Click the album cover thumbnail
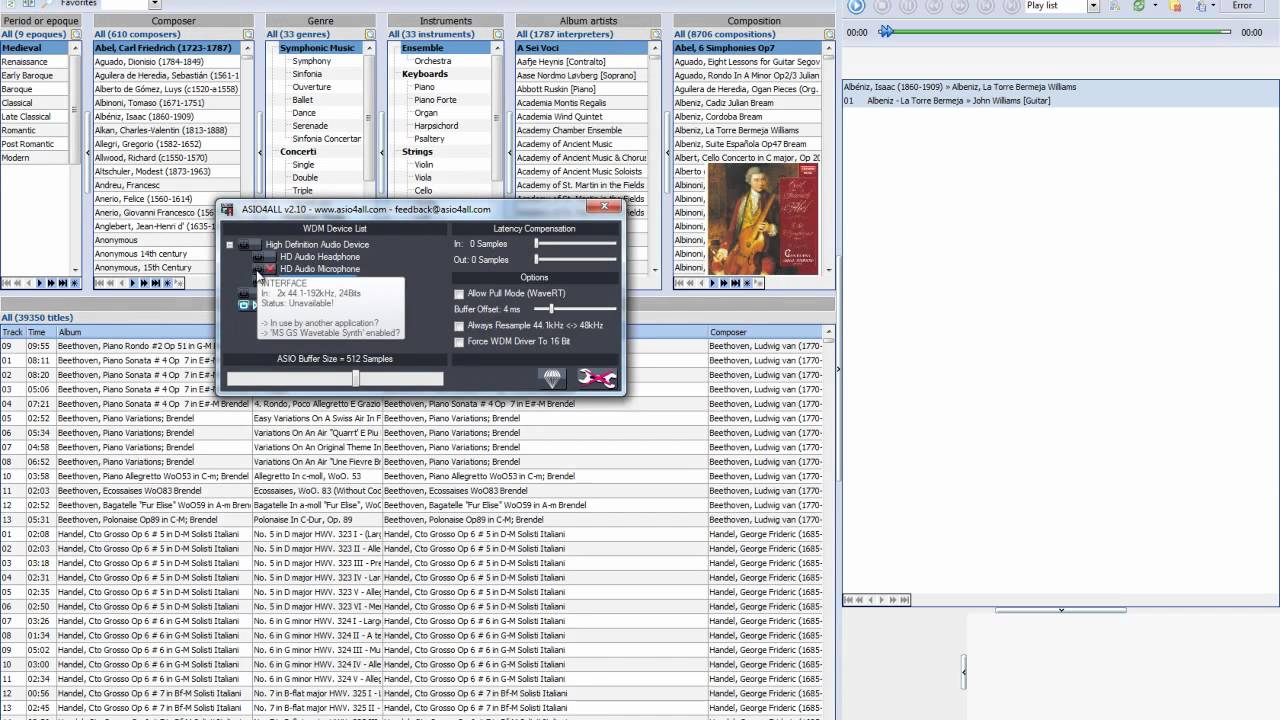The height and width of the screenshot is (720, 1280). pyautogui.click(x=762, y=220)
